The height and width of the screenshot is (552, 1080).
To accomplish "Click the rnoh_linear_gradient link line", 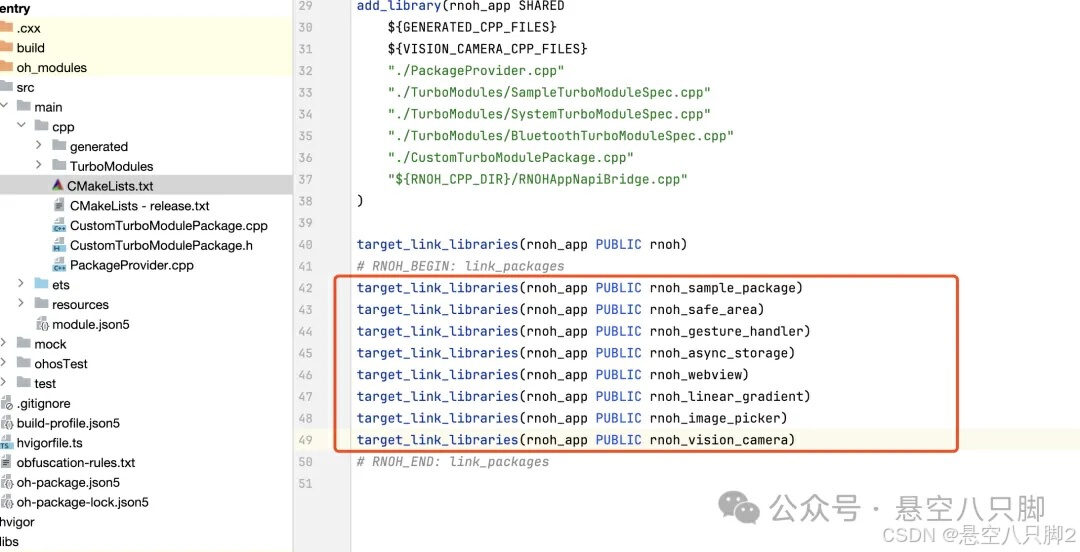I will (x=583, y=396).
